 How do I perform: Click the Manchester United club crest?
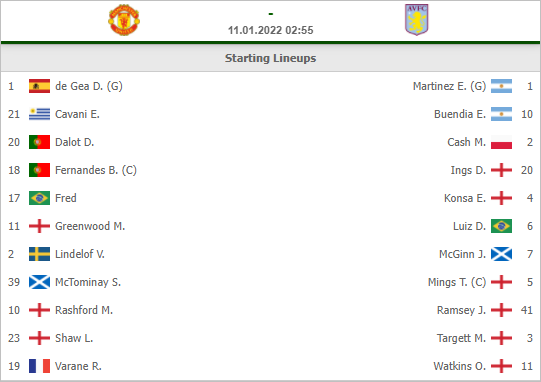[x=124, y=20]
